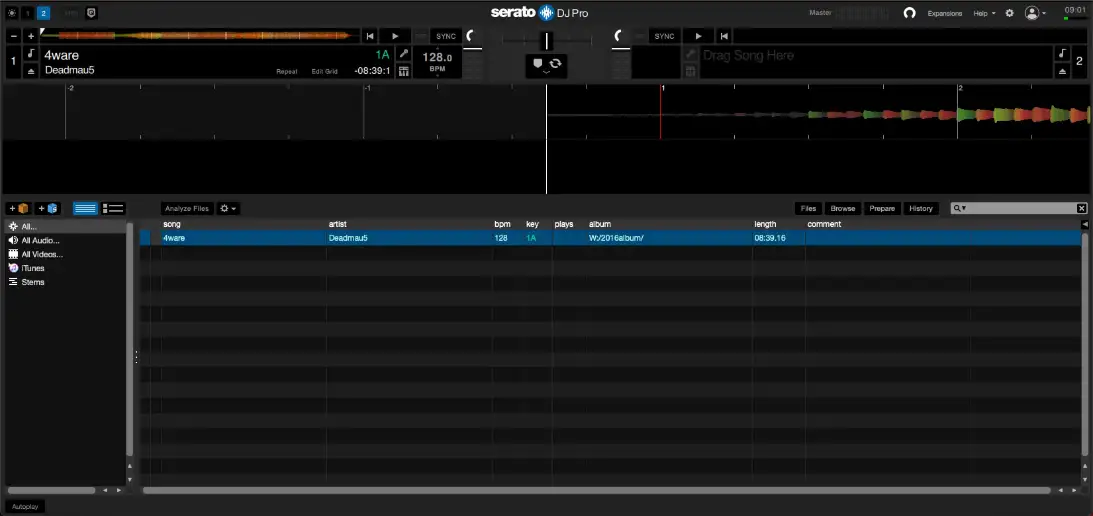Open the library gear dropdown

tap(228, 208)
